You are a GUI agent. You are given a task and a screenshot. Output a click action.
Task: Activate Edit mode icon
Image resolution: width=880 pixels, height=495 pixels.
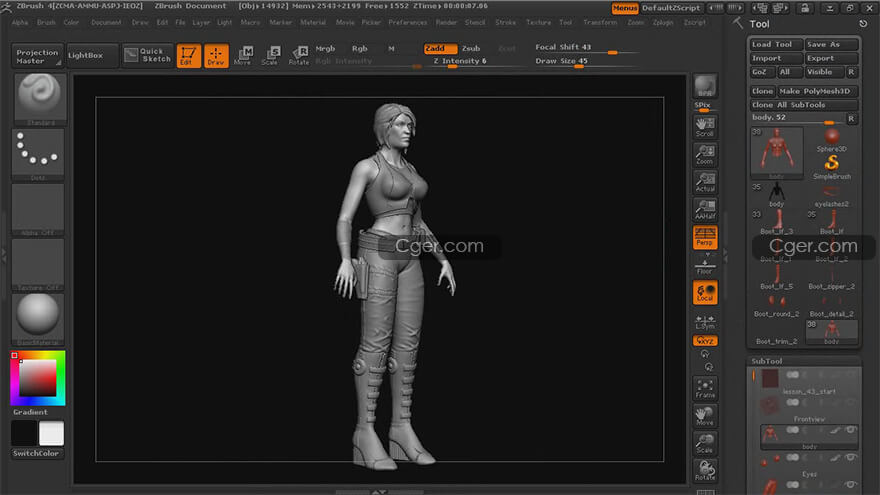(188, 56)
